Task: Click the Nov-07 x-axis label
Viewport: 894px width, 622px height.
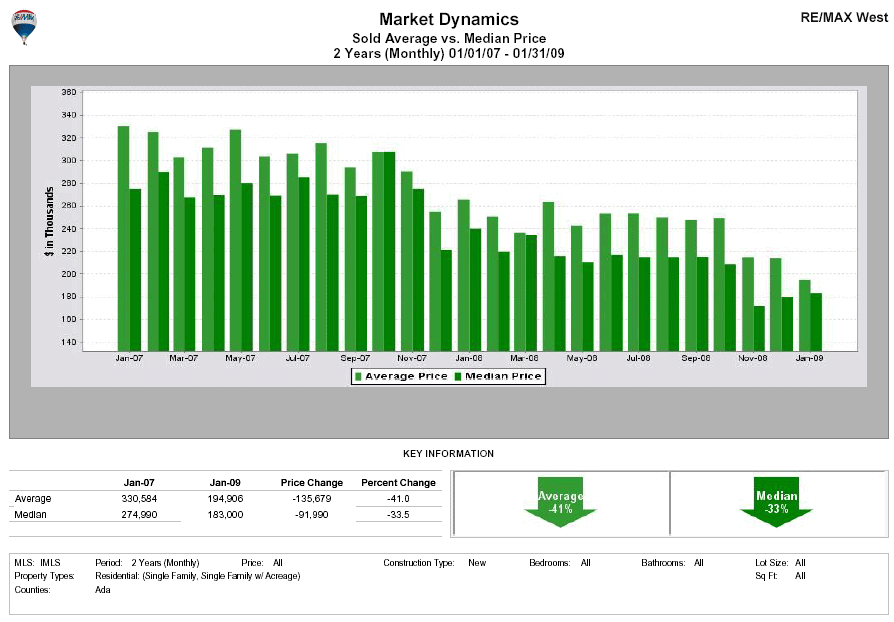Action: (412, 358)
